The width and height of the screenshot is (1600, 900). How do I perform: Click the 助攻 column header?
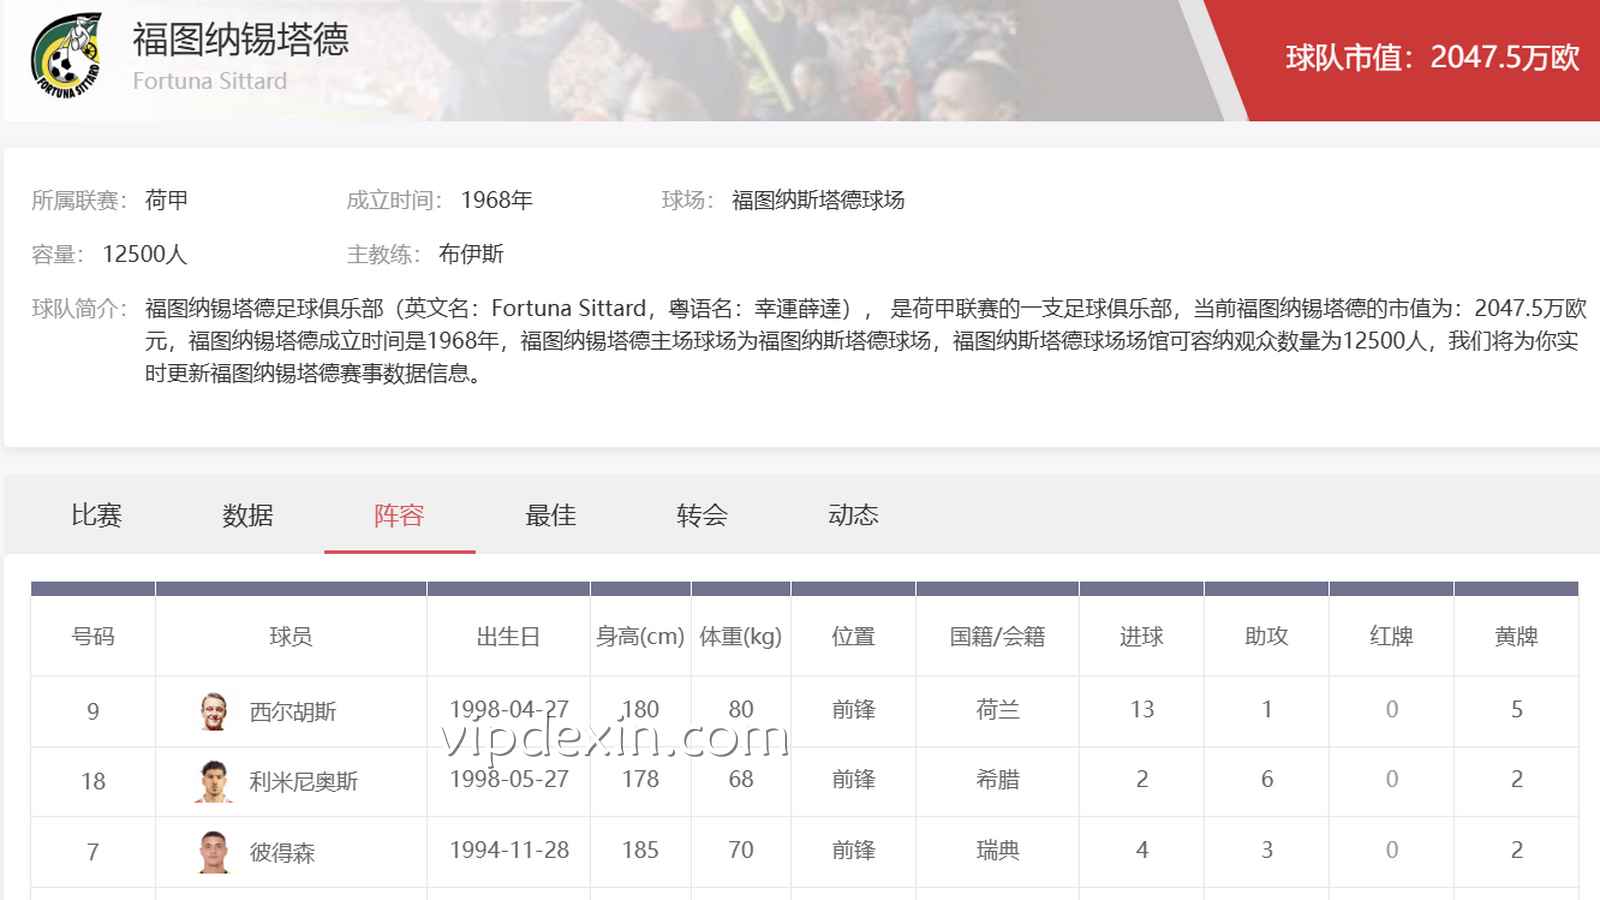tap(1266, 636)
